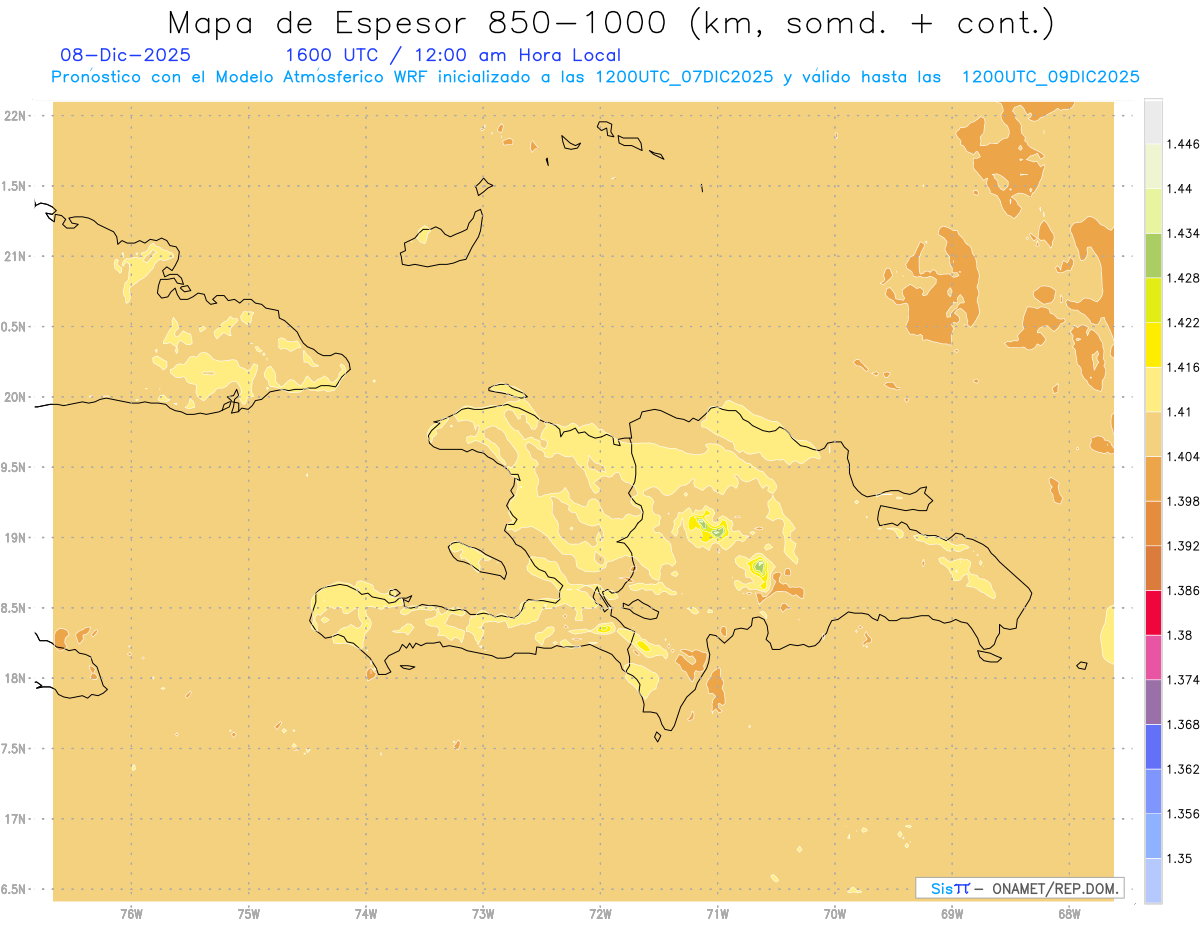Screen dimensions: 1200x927
Task: Select the date text '08-Dic-2025'
Action: click(126, 55)
